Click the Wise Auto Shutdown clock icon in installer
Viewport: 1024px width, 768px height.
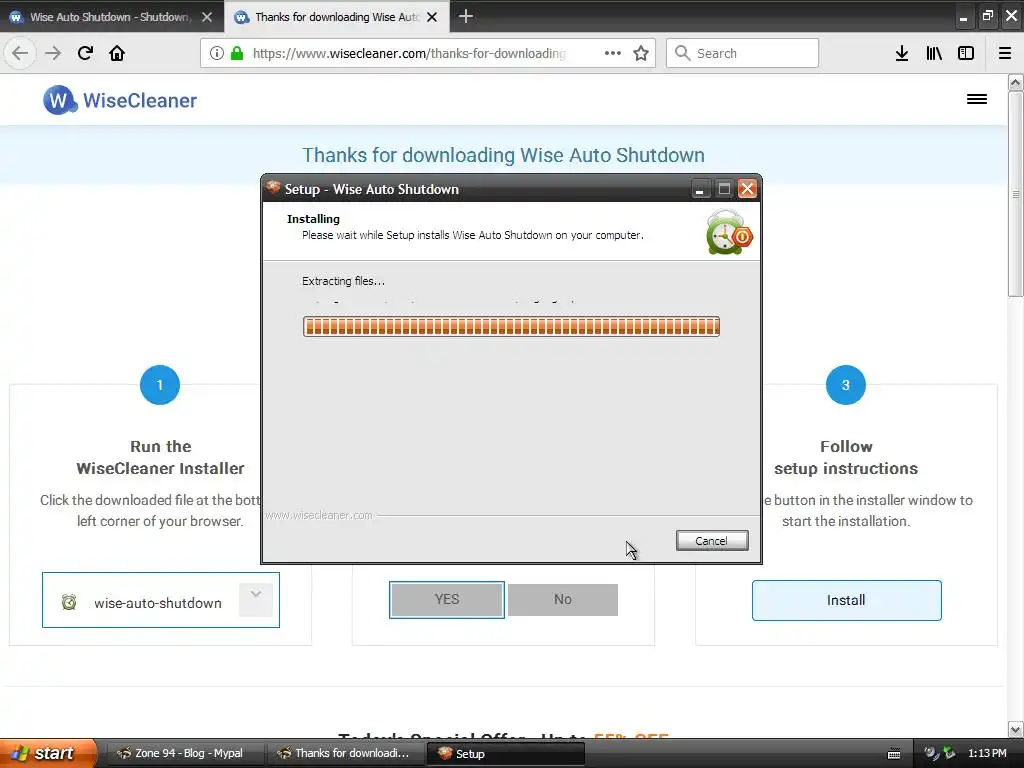pyautogui.click(x=729, y=232)
